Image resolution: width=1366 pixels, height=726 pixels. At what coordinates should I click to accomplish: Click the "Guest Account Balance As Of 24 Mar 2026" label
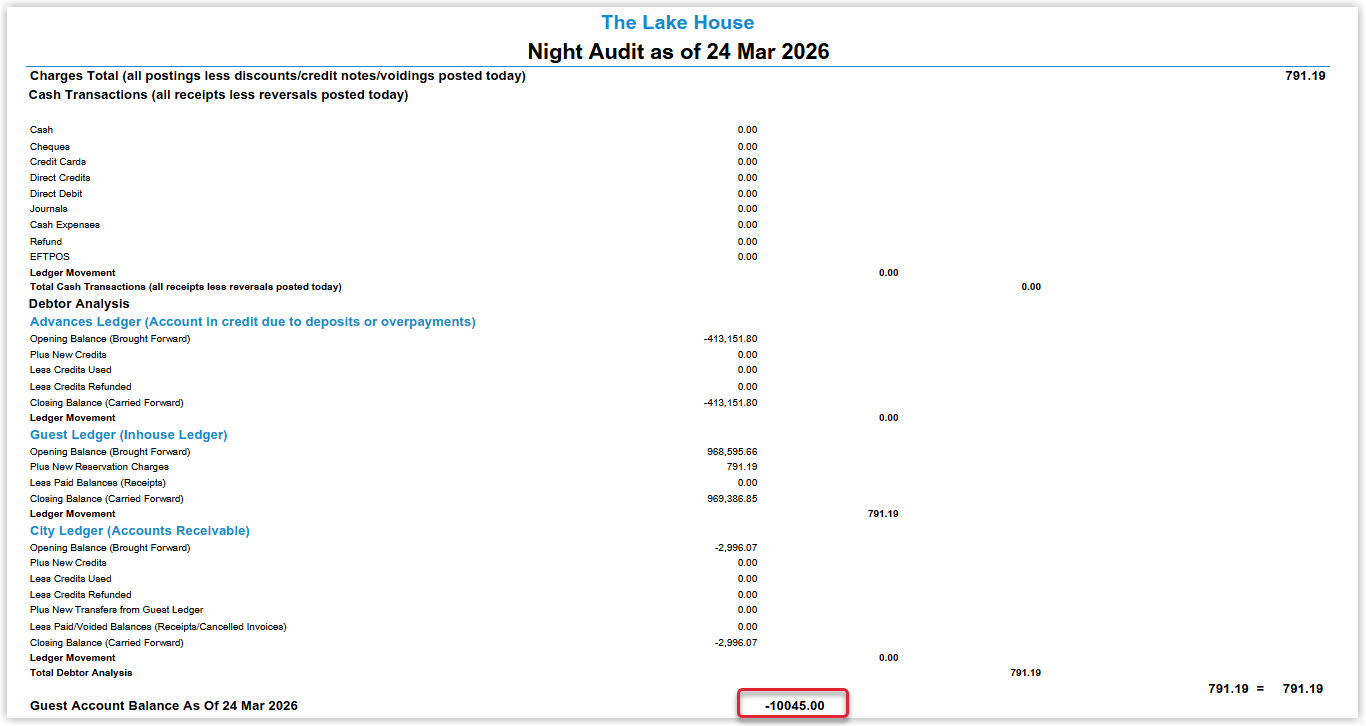pos(164,706)
